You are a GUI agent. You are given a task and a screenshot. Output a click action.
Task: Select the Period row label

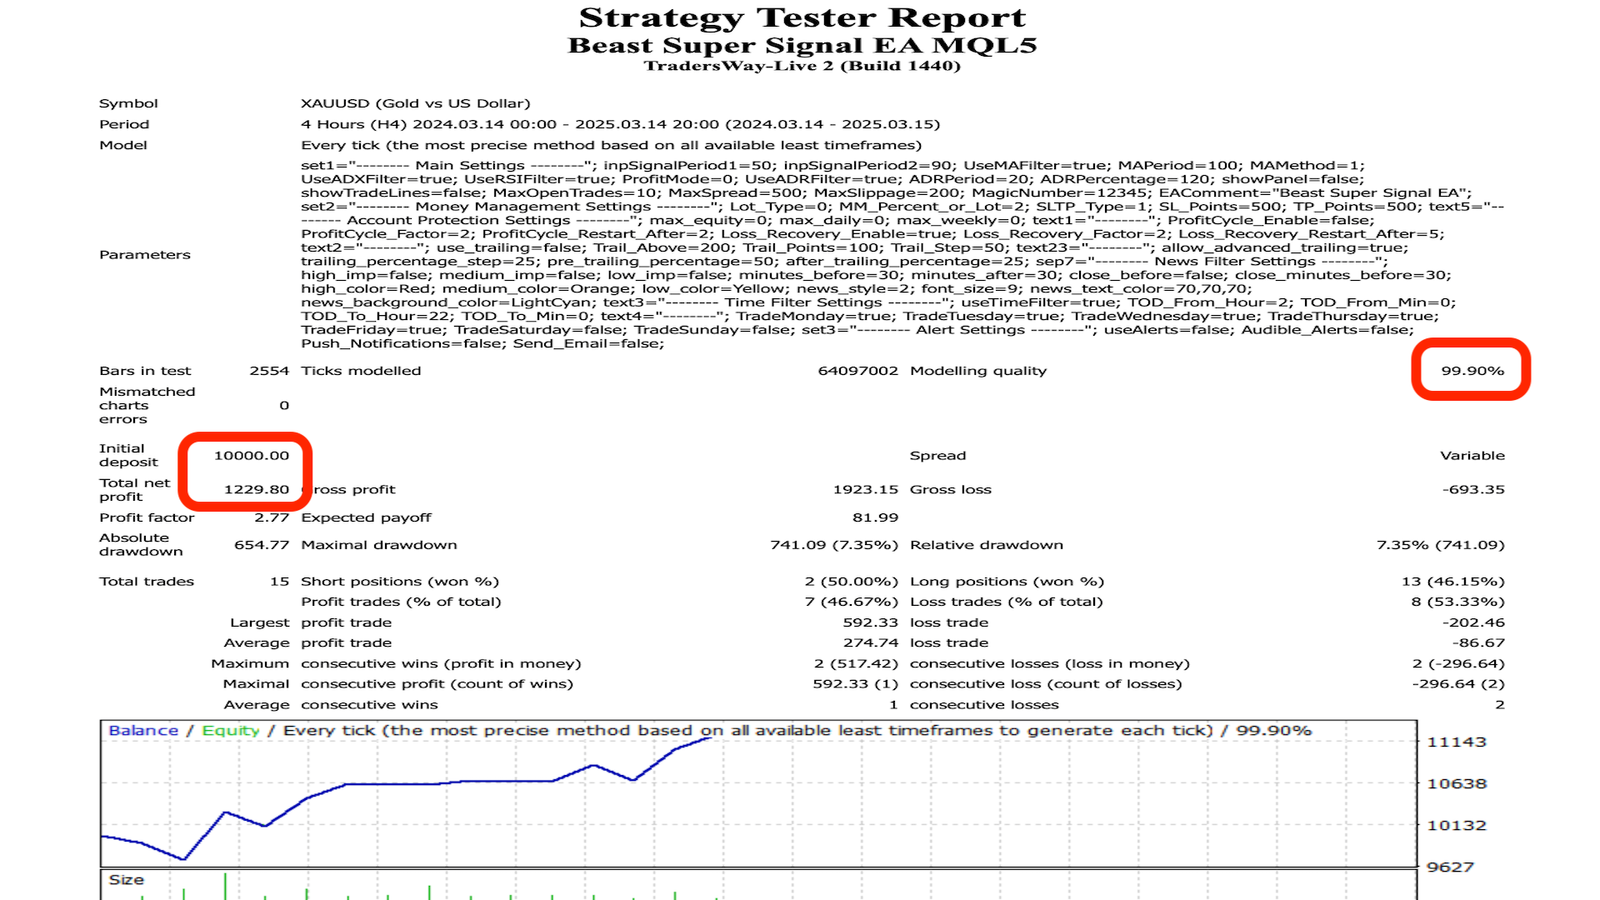point(124,124)
